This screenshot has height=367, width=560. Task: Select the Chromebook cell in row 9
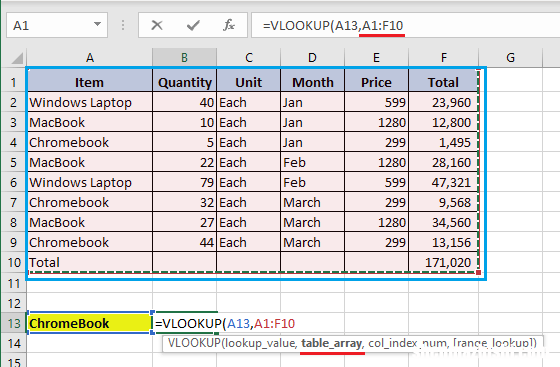tap(90, 242)
